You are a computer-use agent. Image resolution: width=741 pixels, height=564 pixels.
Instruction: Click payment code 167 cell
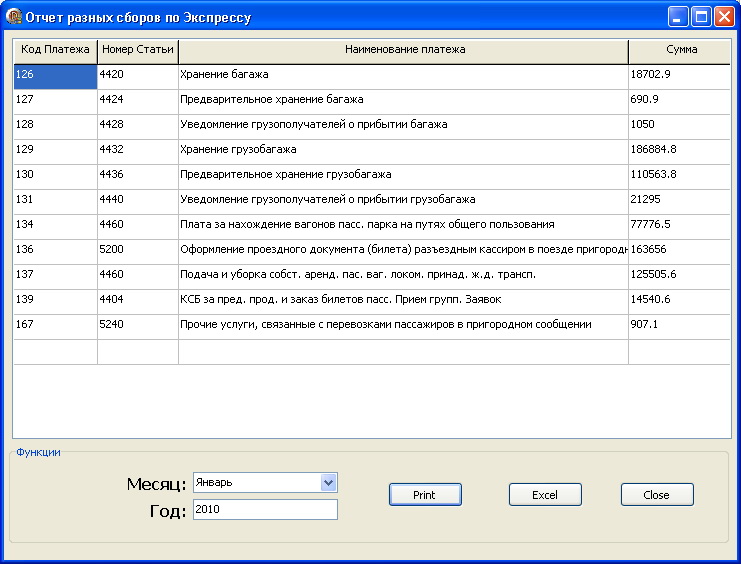pos(55,325)
